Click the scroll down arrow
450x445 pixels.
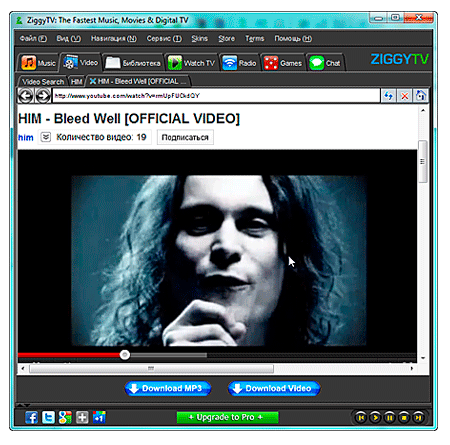tap(423, 358)
